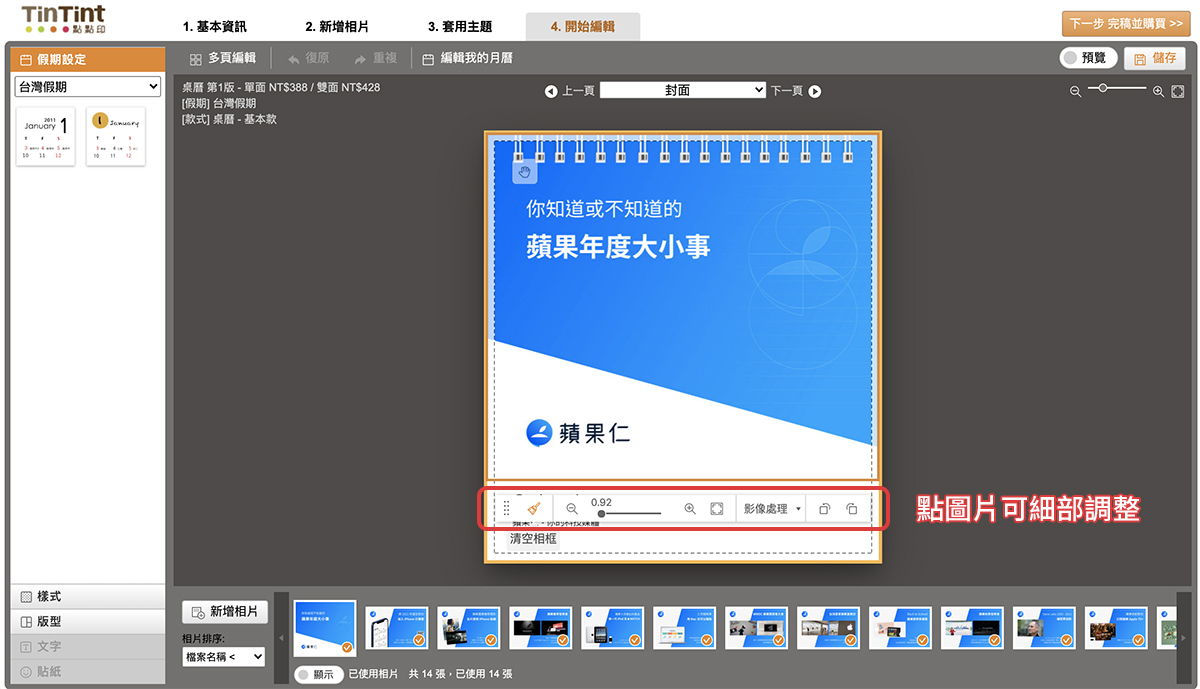Image resolution: width=1200 pixels, height=689 pixels.
Task: Click the 重複 redo button
Action: 376,59
